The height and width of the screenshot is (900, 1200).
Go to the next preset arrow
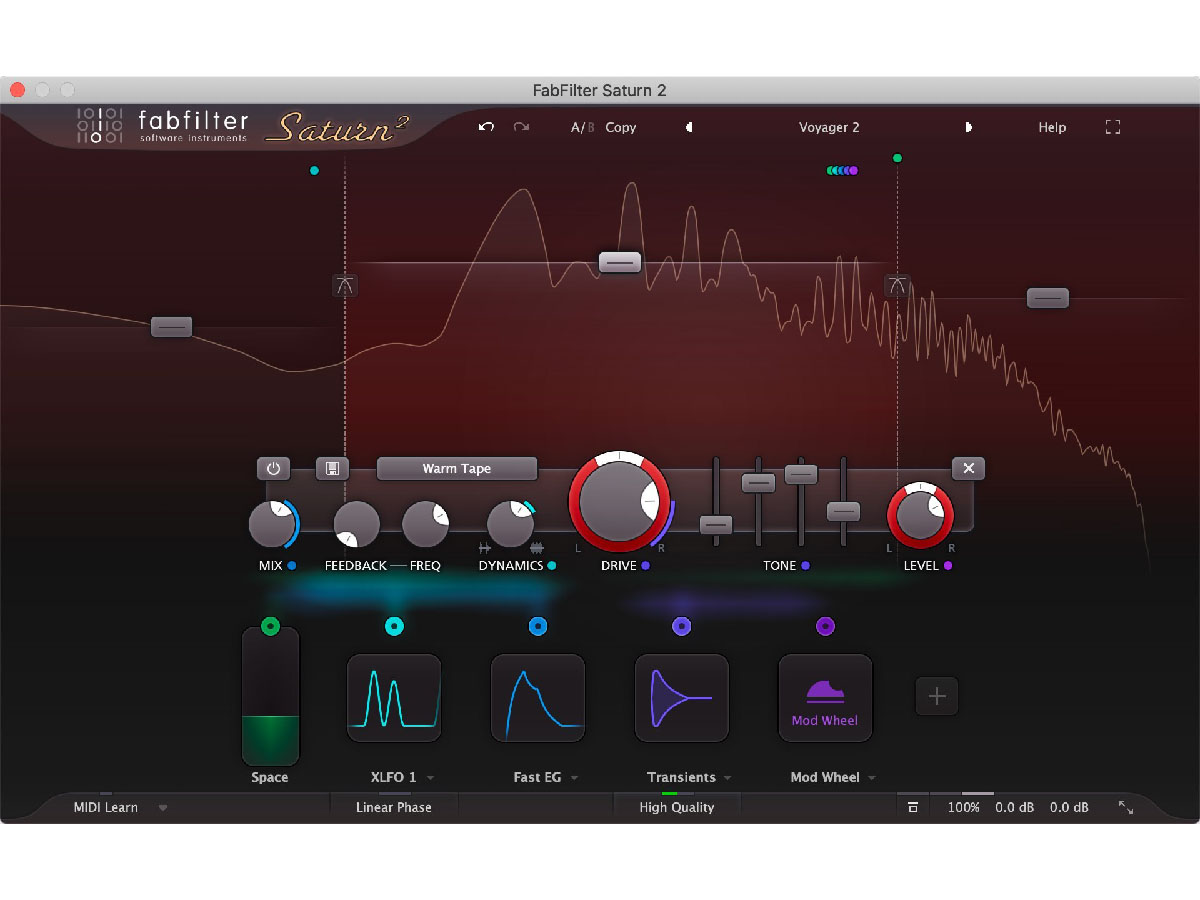tap(967, 127)
